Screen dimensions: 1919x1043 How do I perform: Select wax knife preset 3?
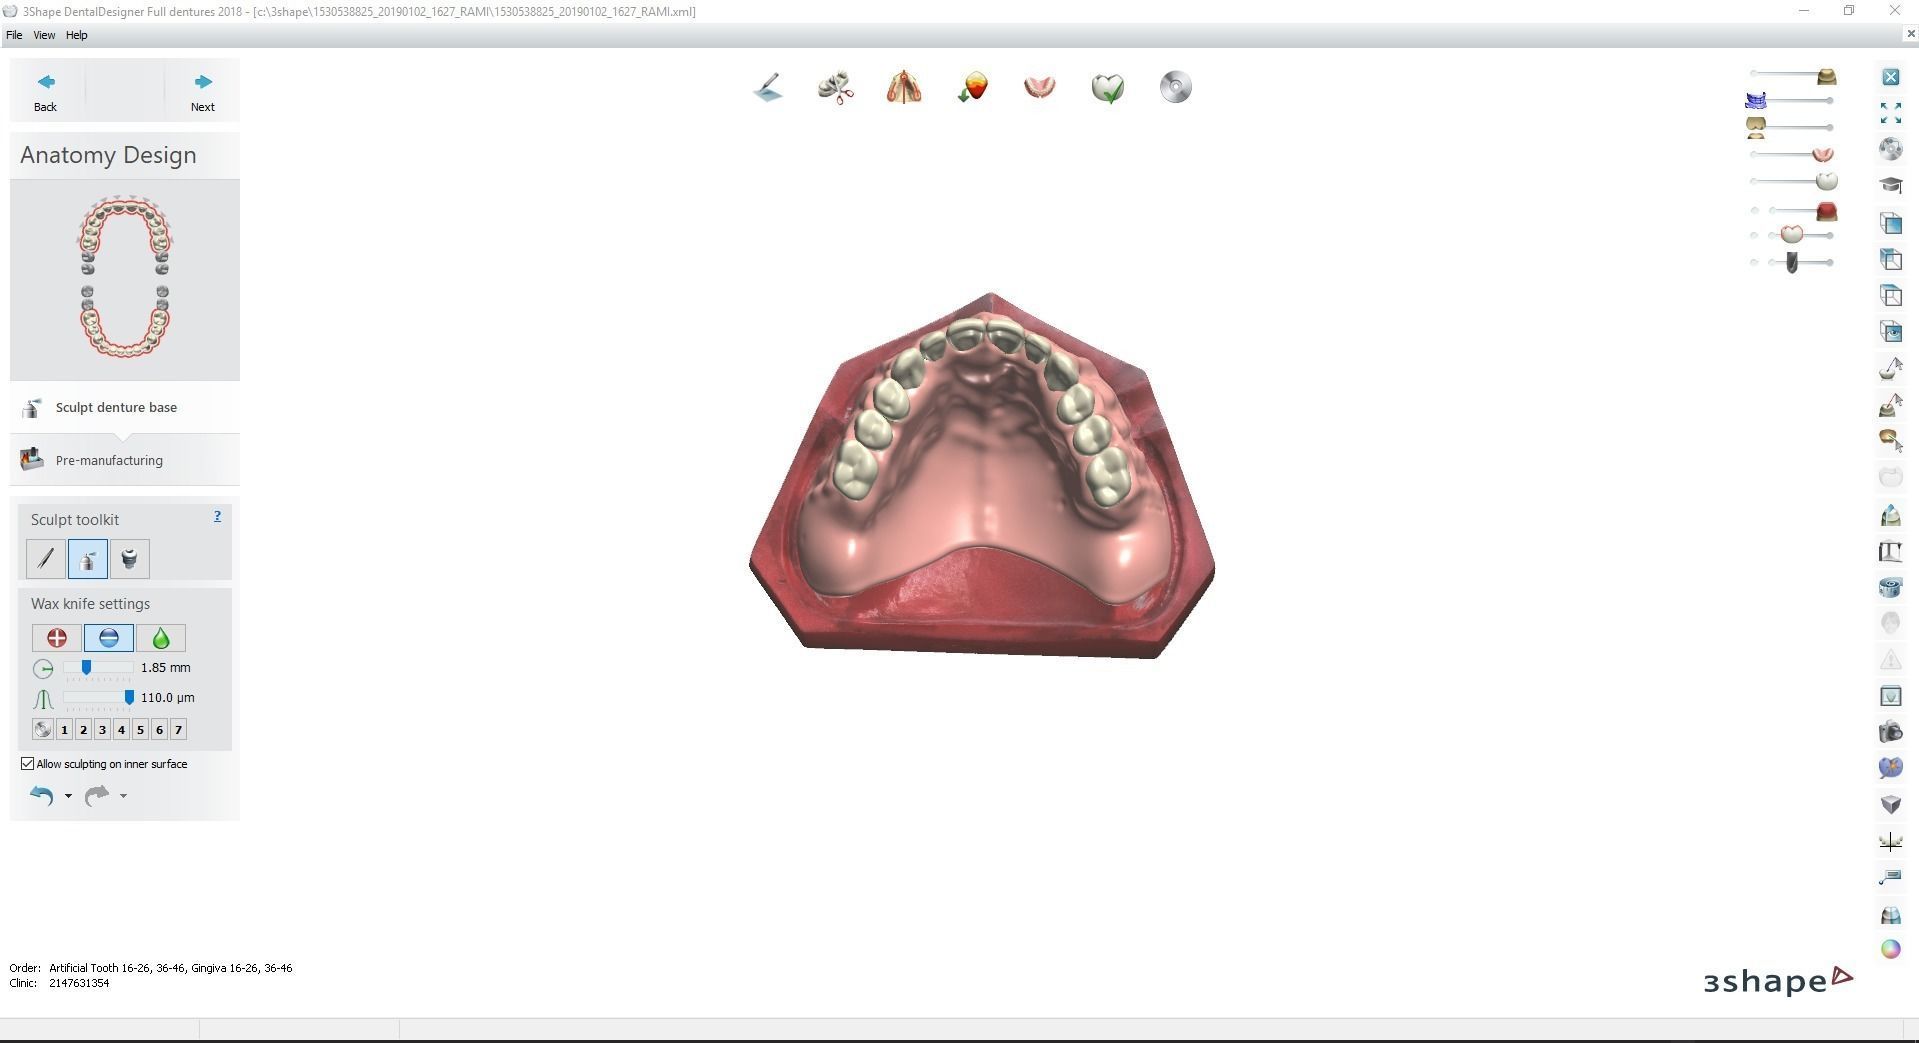click(x=103, y=730)
